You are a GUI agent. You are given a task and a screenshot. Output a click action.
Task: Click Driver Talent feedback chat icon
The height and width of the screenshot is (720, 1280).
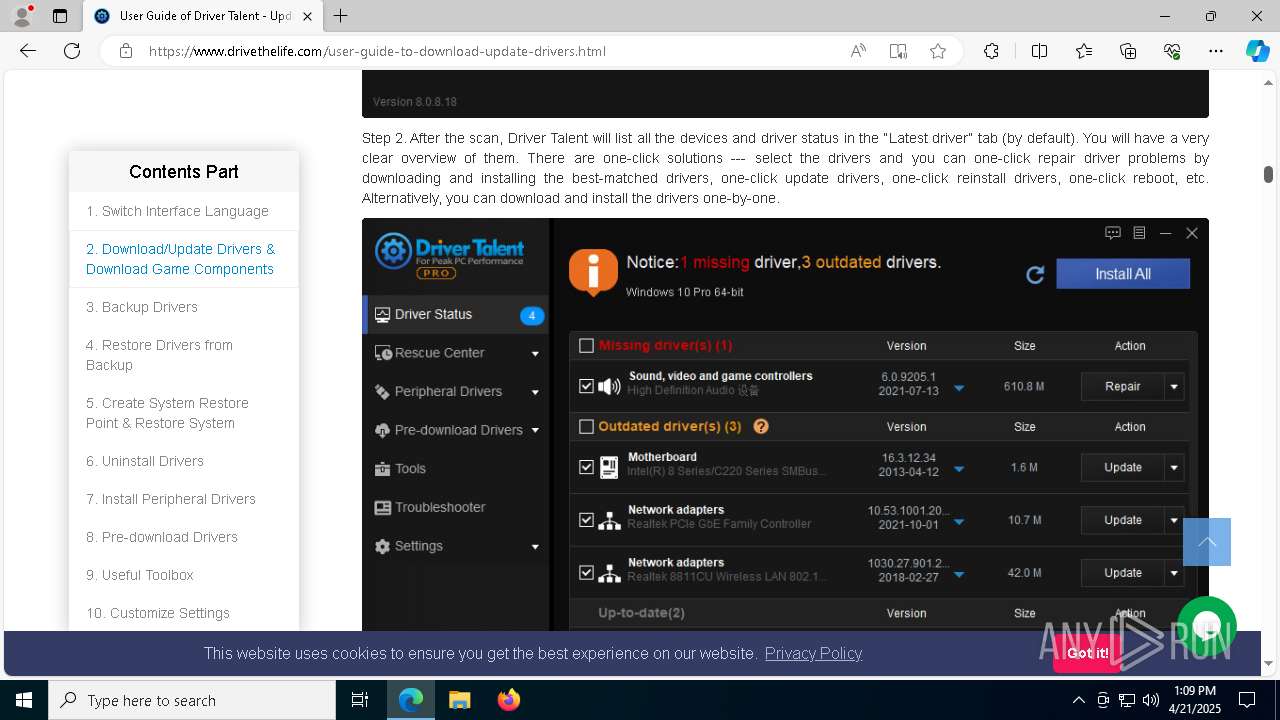coord(1113,233)
